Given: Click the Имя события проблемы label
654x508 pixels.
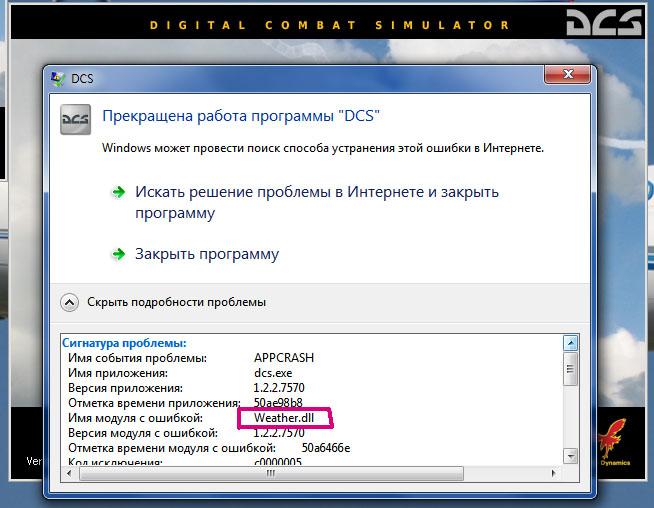Looking at the screenshot, I should click(138, 358).
